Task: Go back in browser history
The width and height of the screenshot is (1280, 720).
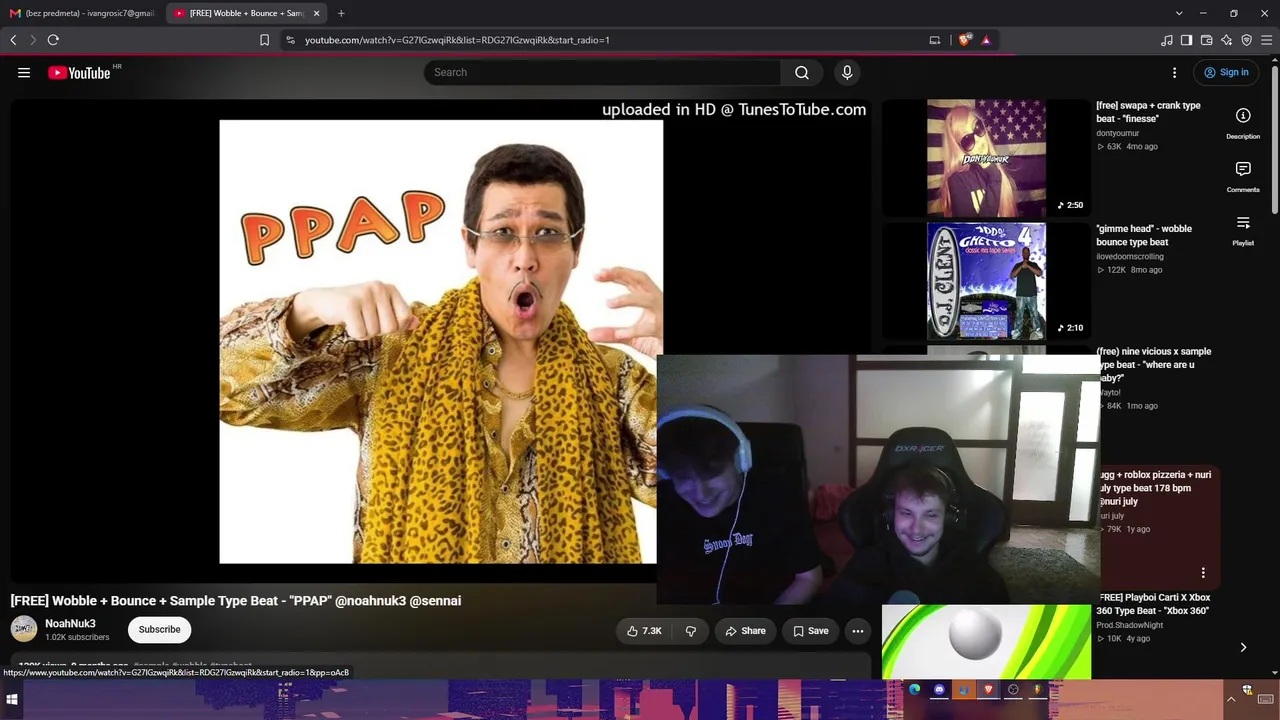Action: click(13, 40)
